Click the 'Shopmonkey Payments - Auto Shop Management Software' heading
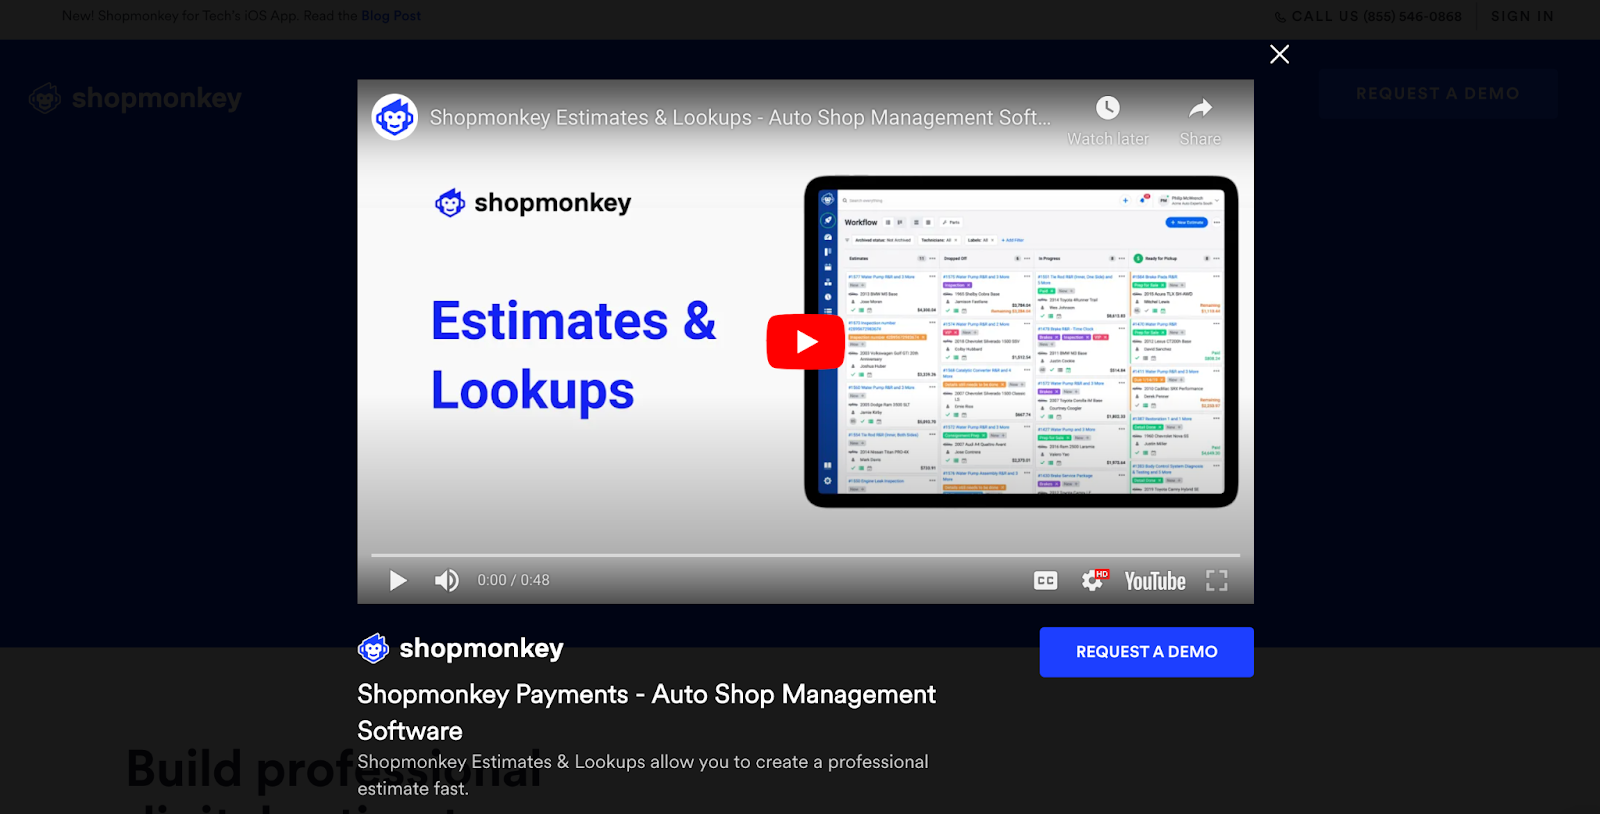 646,712
